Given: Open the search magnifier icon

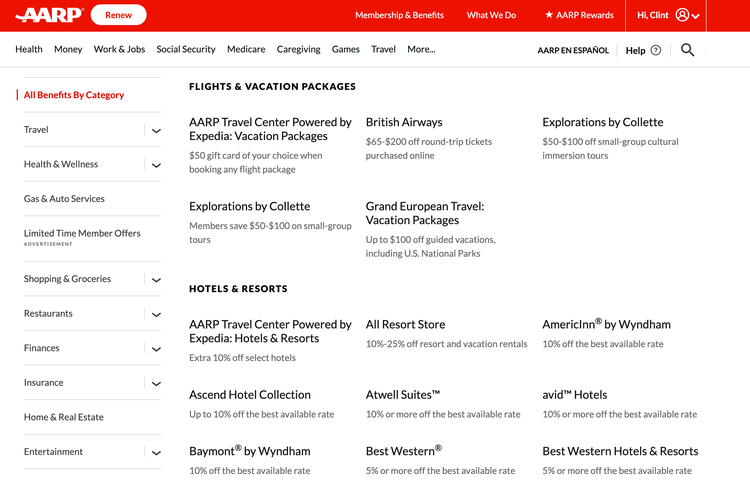Looking at the screenshot, I should click(x=687, y=50).
